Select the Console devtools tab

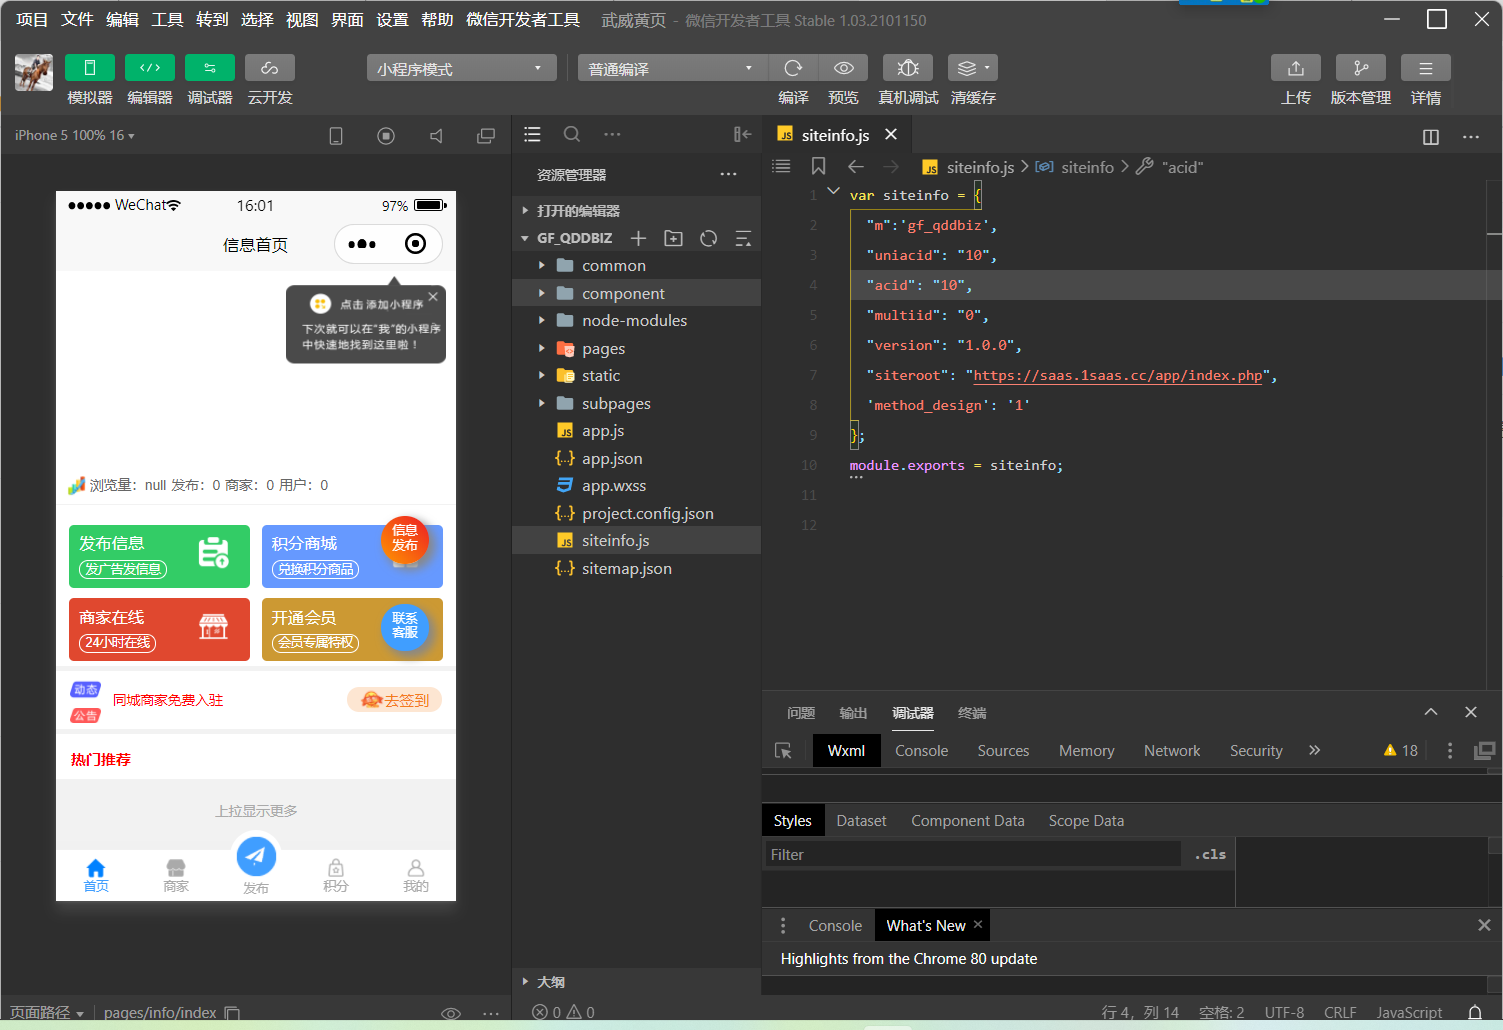coord(921,751)
